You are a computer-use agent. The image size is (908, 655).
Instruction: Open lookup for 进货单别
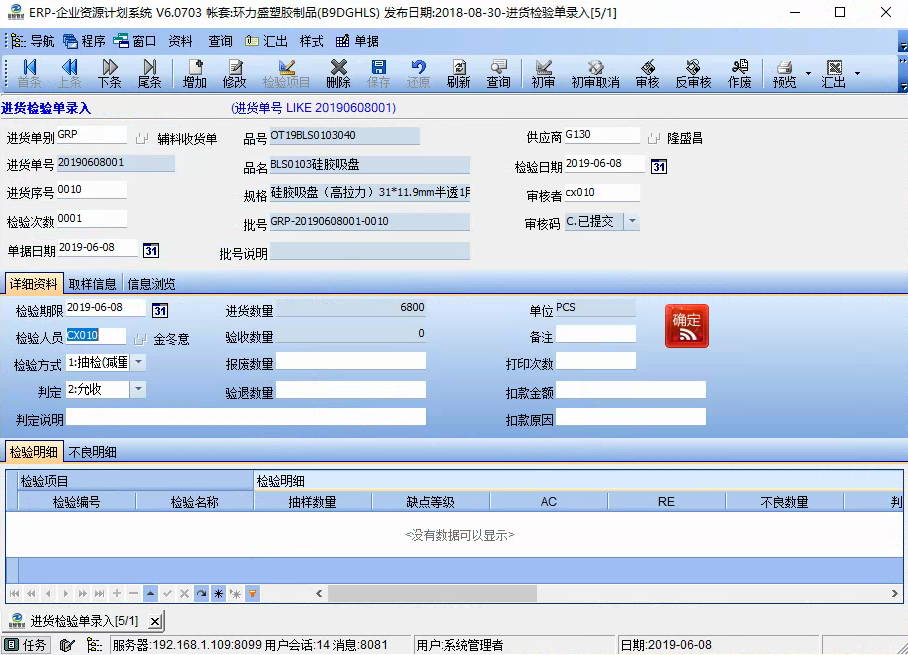click(141, 138)
